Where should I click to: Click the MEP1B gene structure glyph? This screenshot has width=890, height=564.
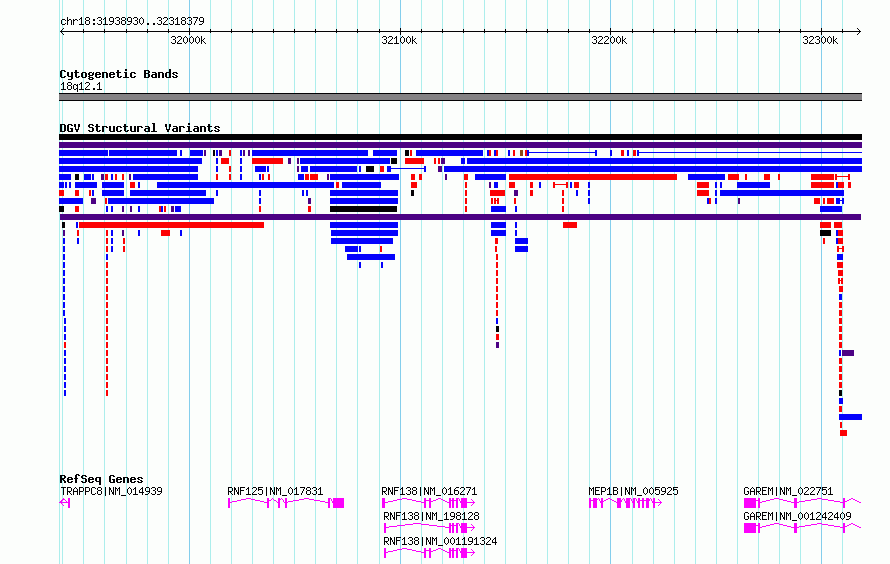click(625, 503)
